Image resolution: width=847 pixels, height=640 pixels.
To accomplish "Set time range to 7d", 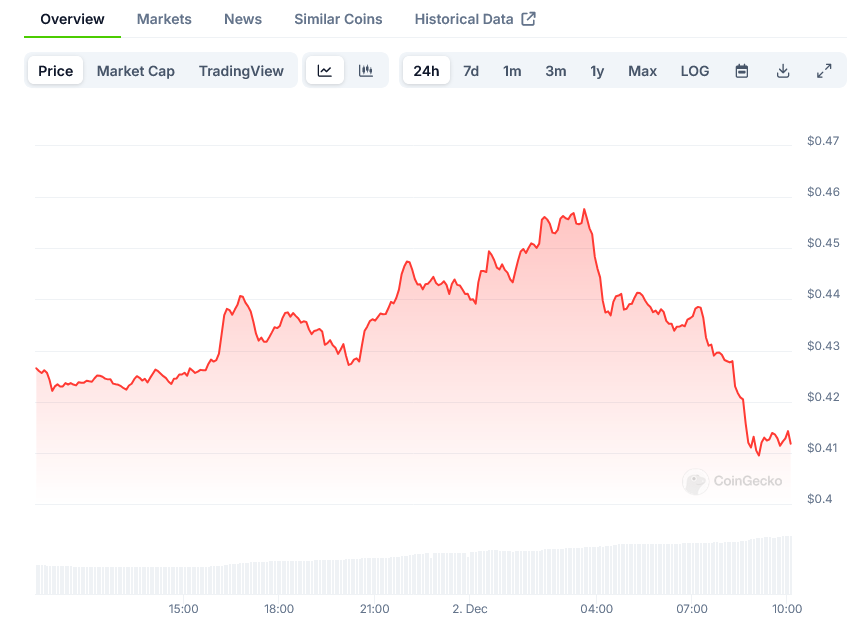I will (x=471, y=71).
